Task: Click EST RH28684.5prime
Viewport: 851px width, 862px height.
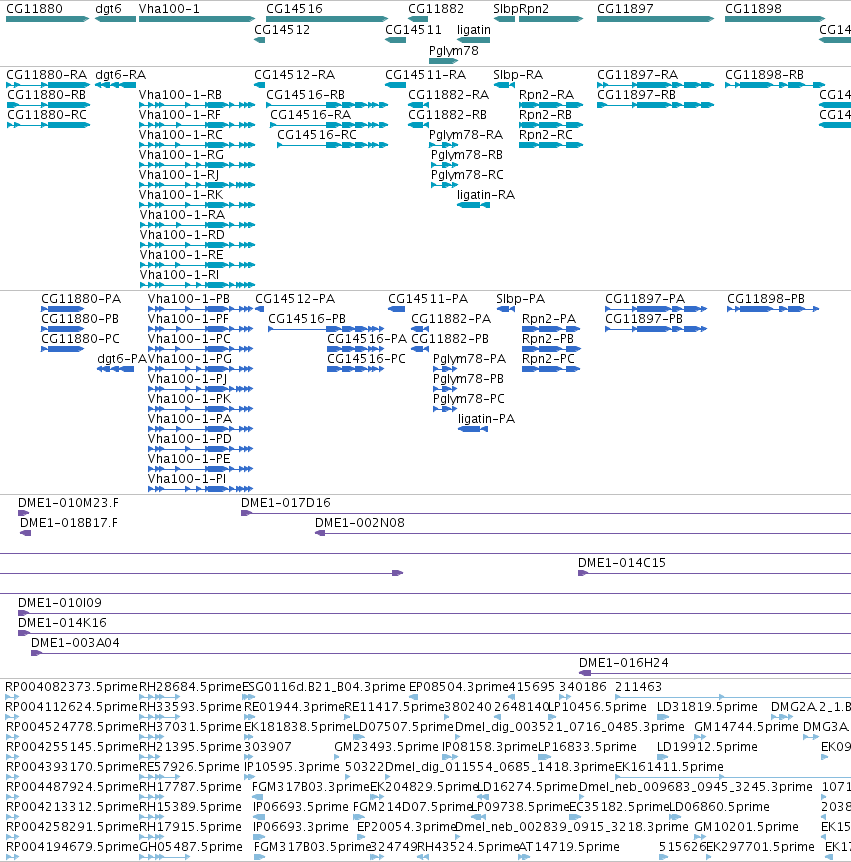Action: [x=190, y=687]
